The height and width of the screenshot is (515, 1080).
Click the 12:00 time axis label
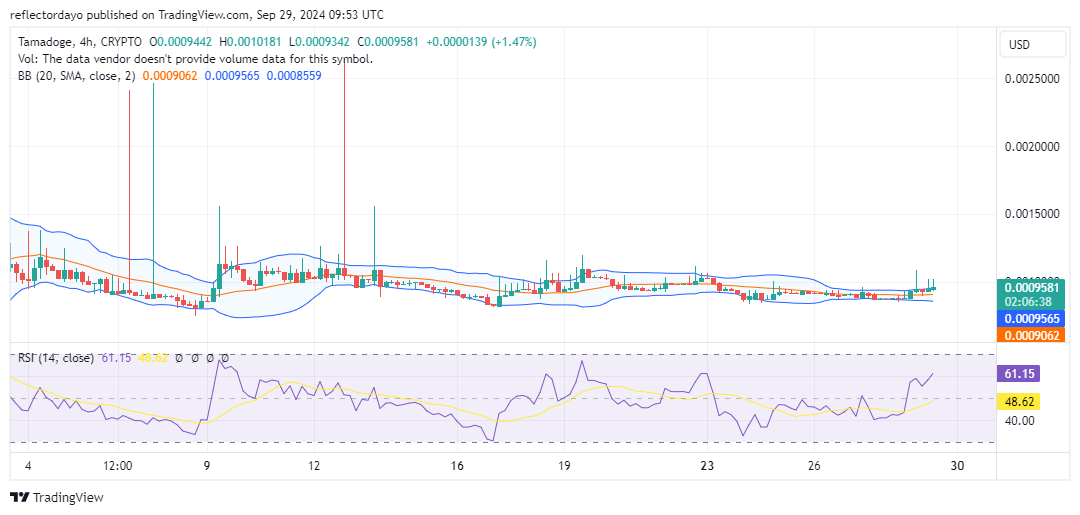pyautogui.click(x=118, y=466)
